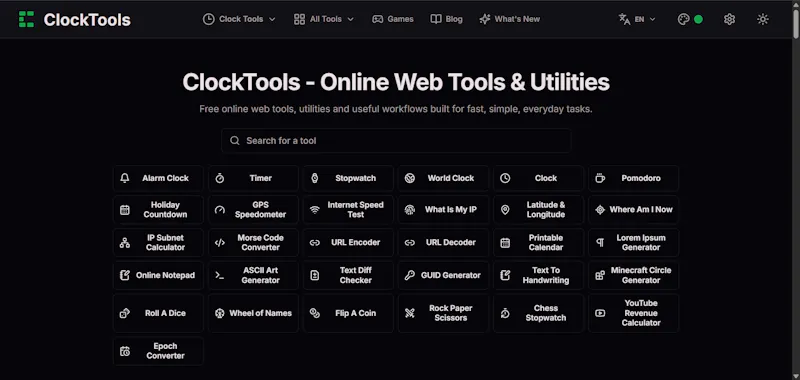Open the GPS Speedometer gauge icon

coord(220,210)
